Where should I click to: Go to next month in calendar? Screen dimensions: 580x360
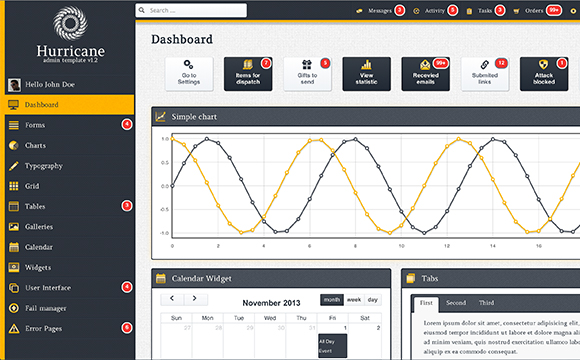[x=195, y=299]
